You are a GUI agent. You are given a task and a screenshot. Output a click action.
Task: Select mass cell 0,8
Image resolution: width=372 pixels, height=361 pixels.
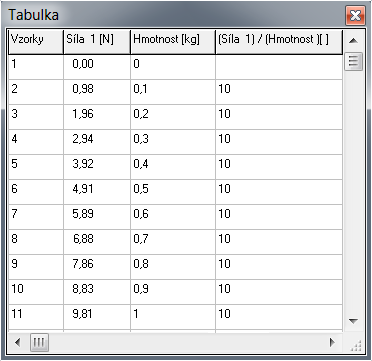click(173, 267)
